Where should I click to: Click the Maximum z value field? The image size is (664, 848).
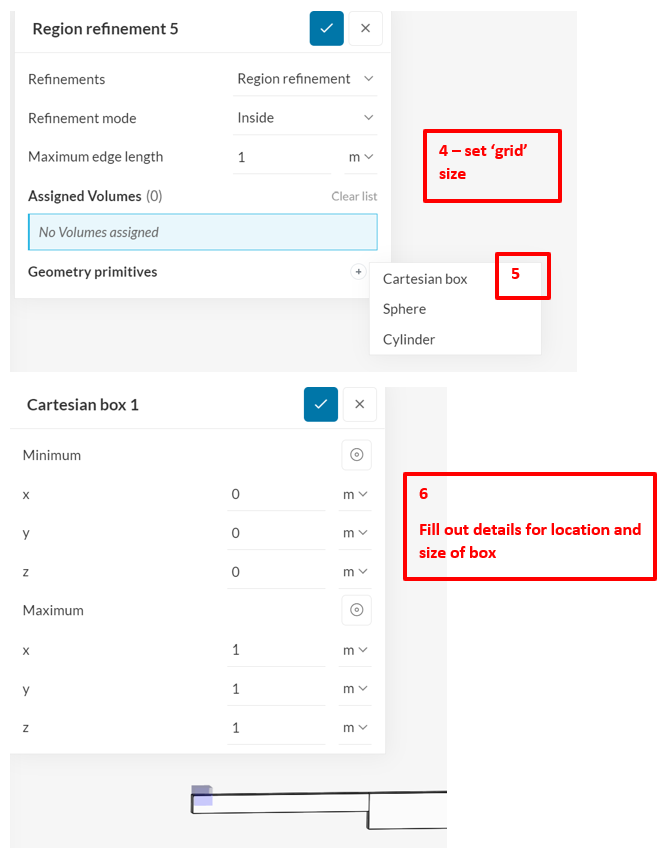(x=276, y=727)
